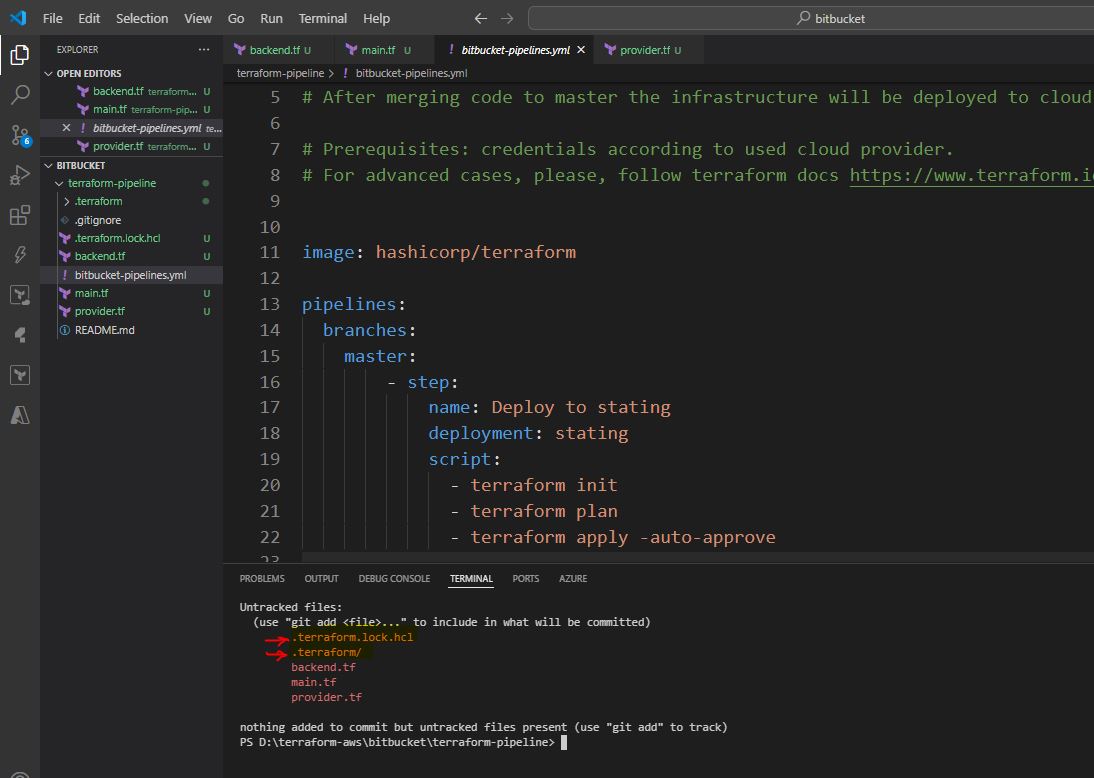This screenshot has height=778, width=1094.
Task: Switch to the provider.tf editor tab
Action: [644, 50]
